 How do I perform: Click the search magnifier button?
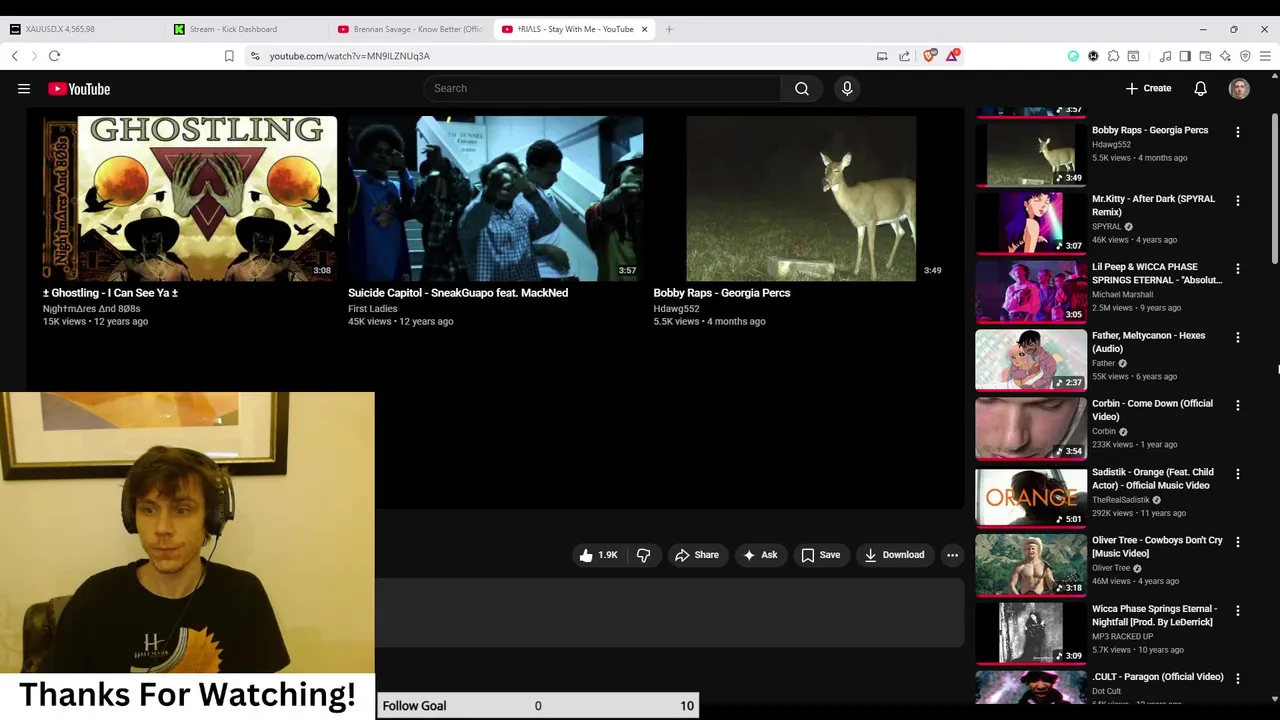802,88
